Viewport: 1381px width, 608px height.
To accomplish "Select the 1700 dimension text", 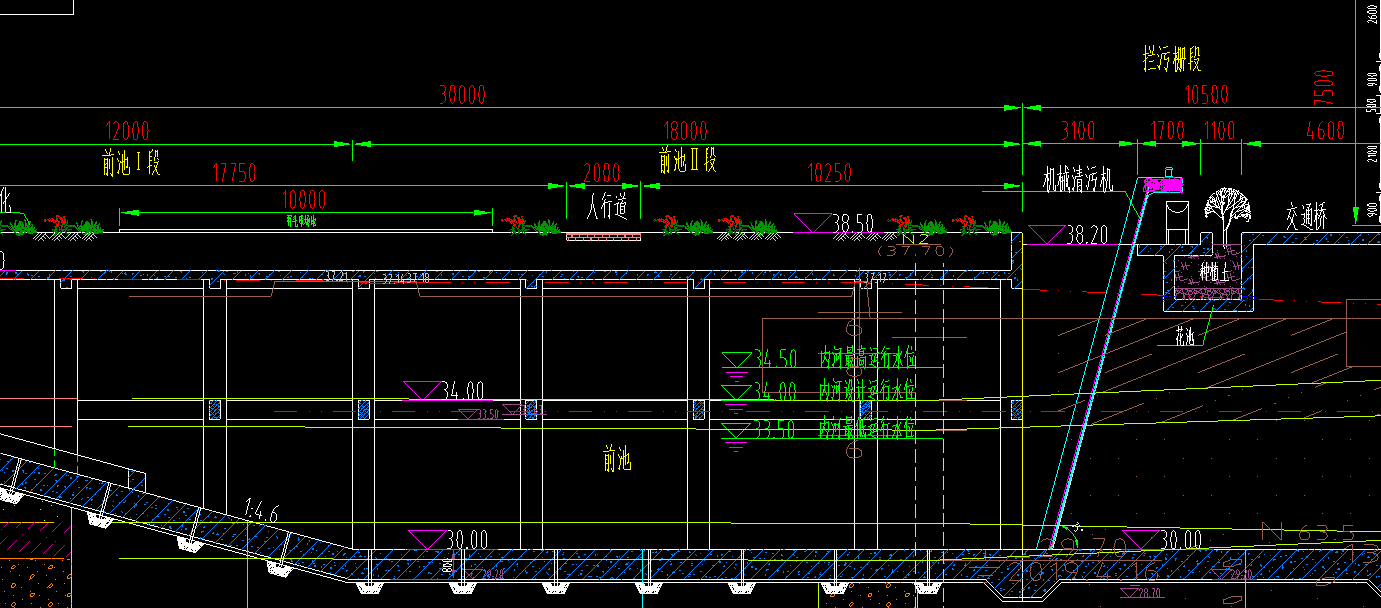I will tap(1167, 131).
